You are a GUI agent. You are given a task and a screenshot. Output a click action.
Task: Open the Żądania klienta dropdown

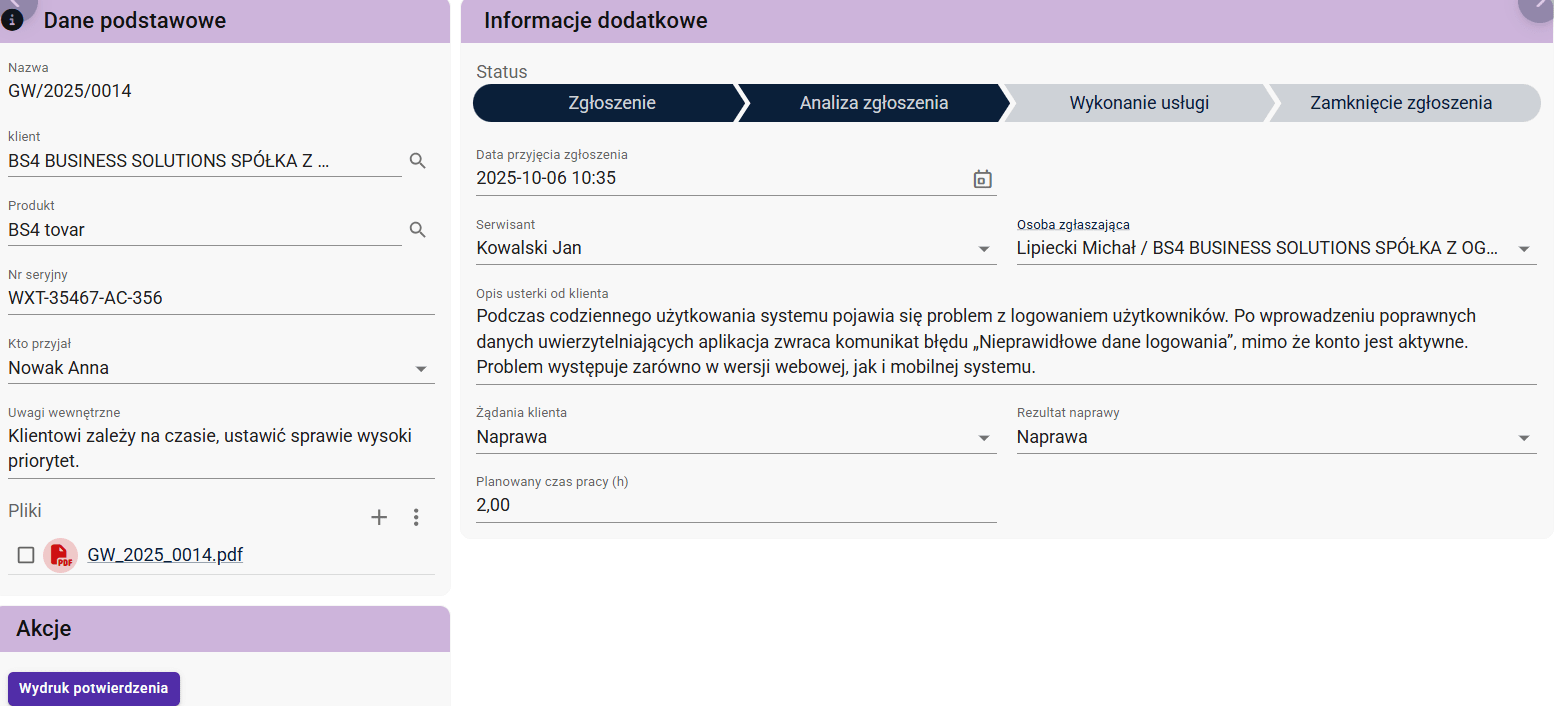tap(984, 438)
